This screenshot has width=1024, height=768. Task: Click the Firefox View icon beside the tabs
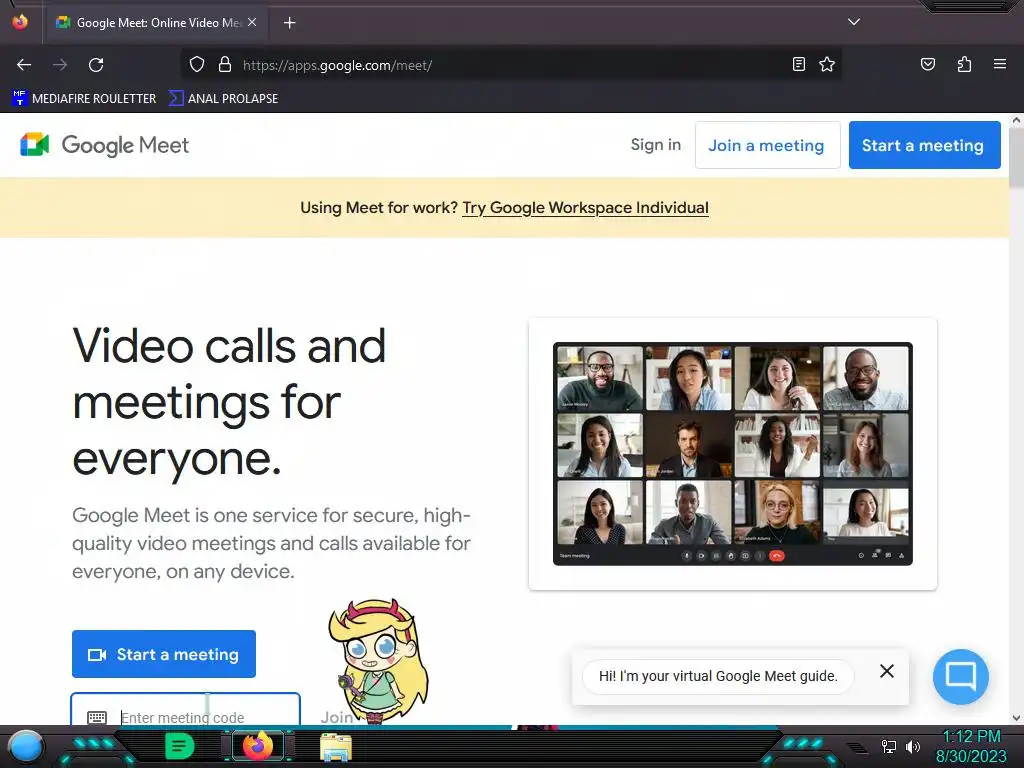pyautogui.click(x=20, y=22)
